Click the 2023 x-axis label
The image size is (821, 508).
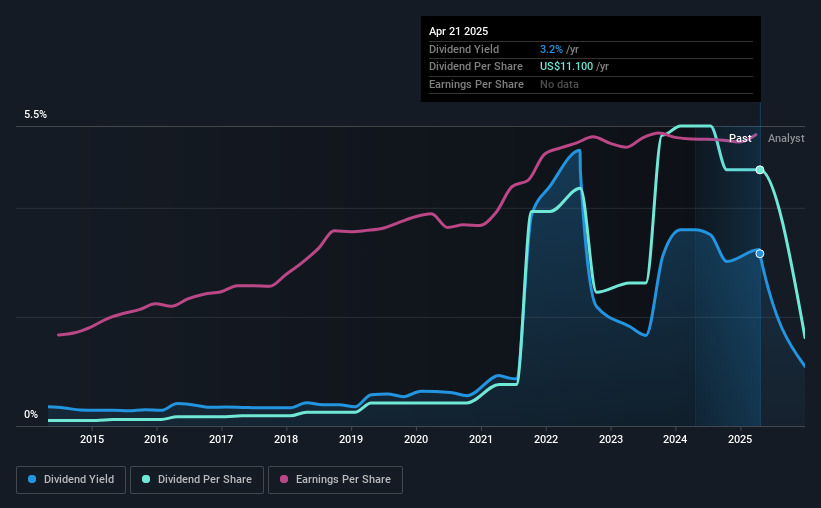click(611, 439)
